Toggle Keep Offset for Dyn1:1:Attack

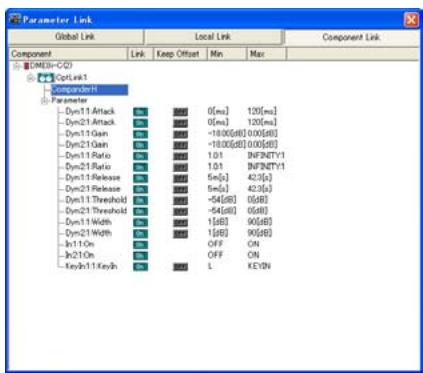pyautogui.click(x=180, y=112)
